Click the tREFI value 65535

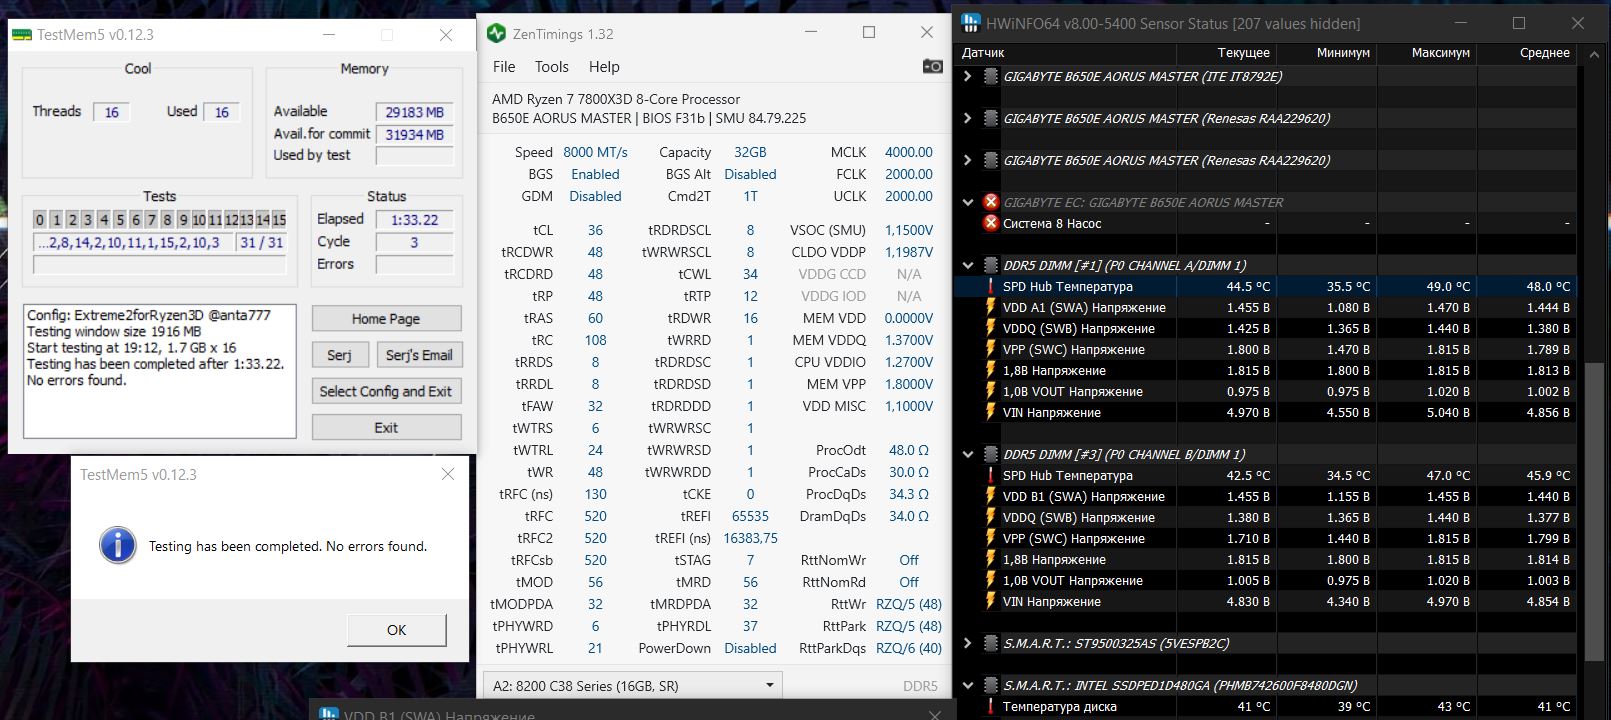tap(750, 516)
